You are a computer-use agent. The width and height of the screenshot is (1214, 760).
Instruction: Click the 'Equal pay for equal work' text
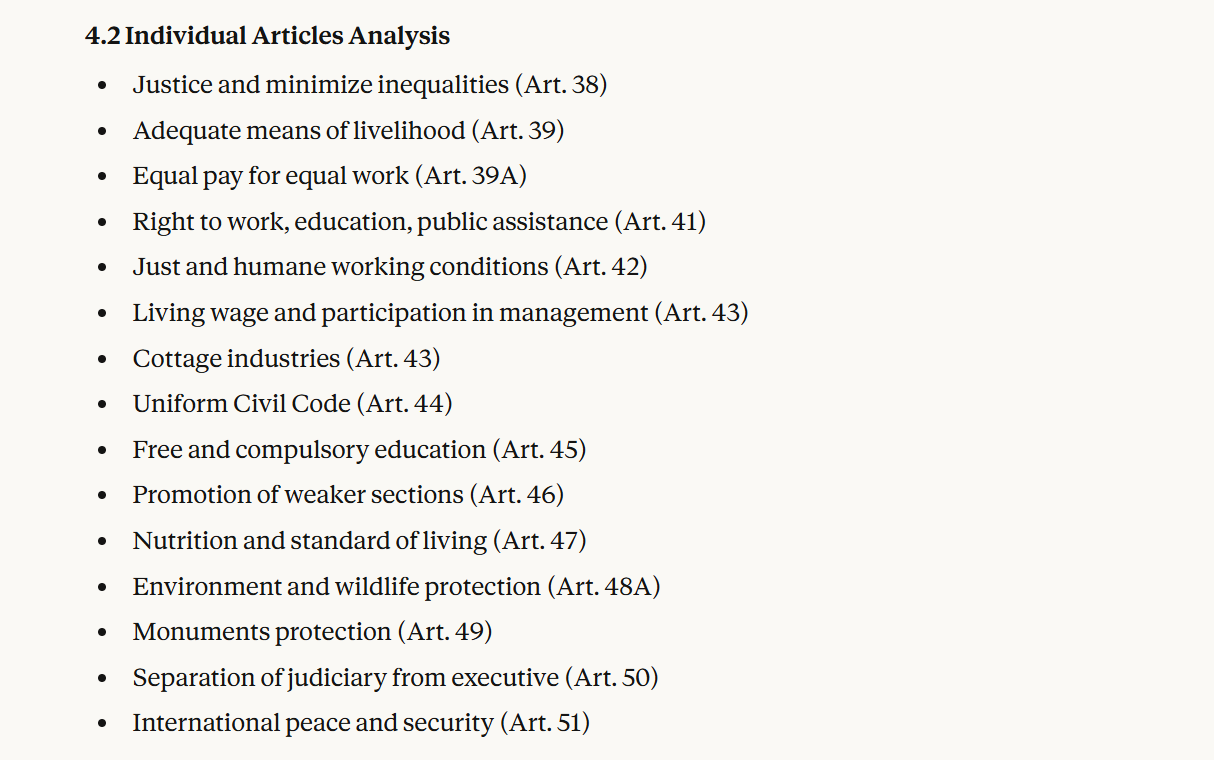point(270,176)
